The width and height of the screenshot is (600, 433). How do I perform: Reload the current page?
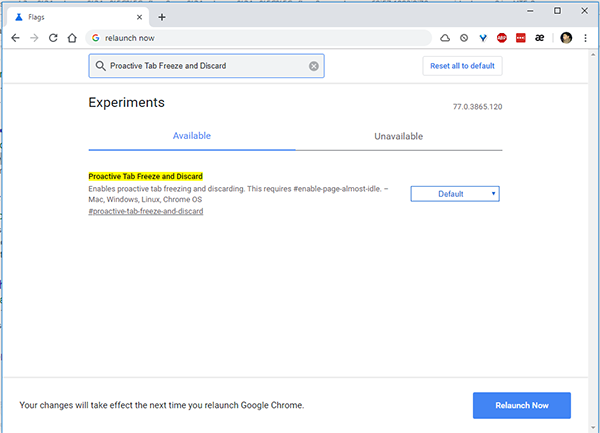(x=53, y=38)
